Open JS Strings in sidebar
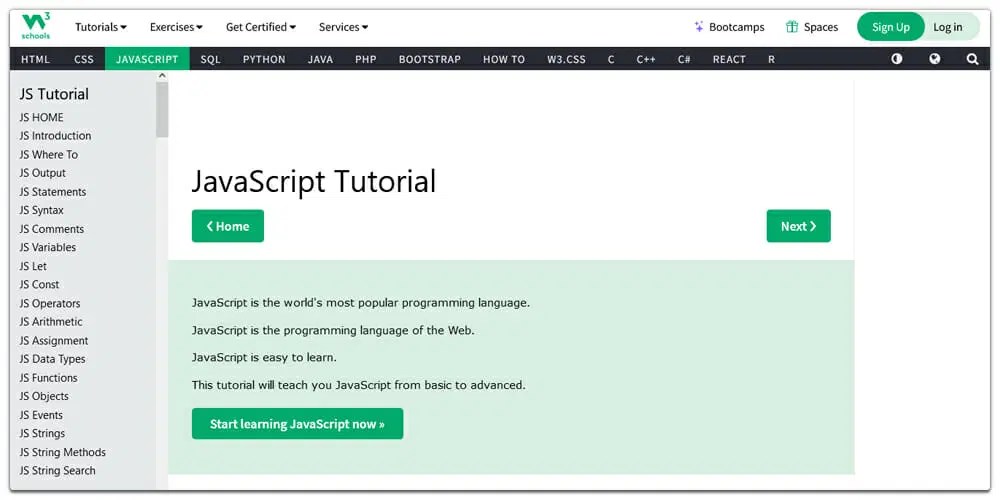This screenshot has height=500, width=1000. click(x=42, y=434)
